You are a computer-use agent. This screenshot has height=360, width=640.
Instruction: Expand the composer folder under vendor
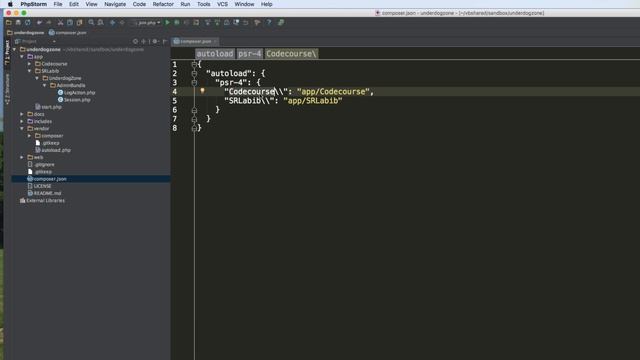[29, 136]
